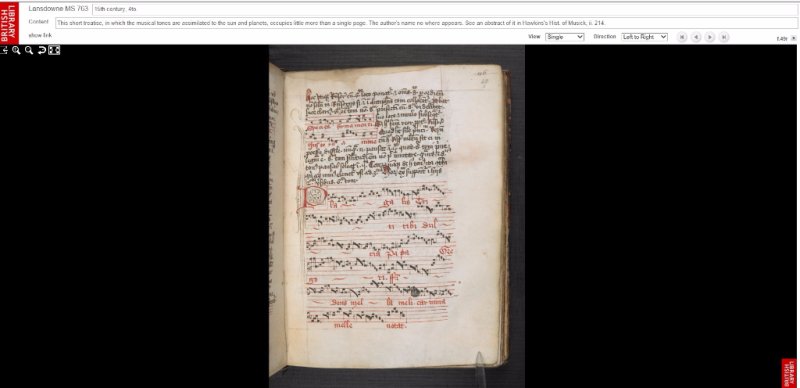Click the pan/move tool icon in viewer toolbar
The width and height of the screenshot is (800, 388).
(4, 50)
